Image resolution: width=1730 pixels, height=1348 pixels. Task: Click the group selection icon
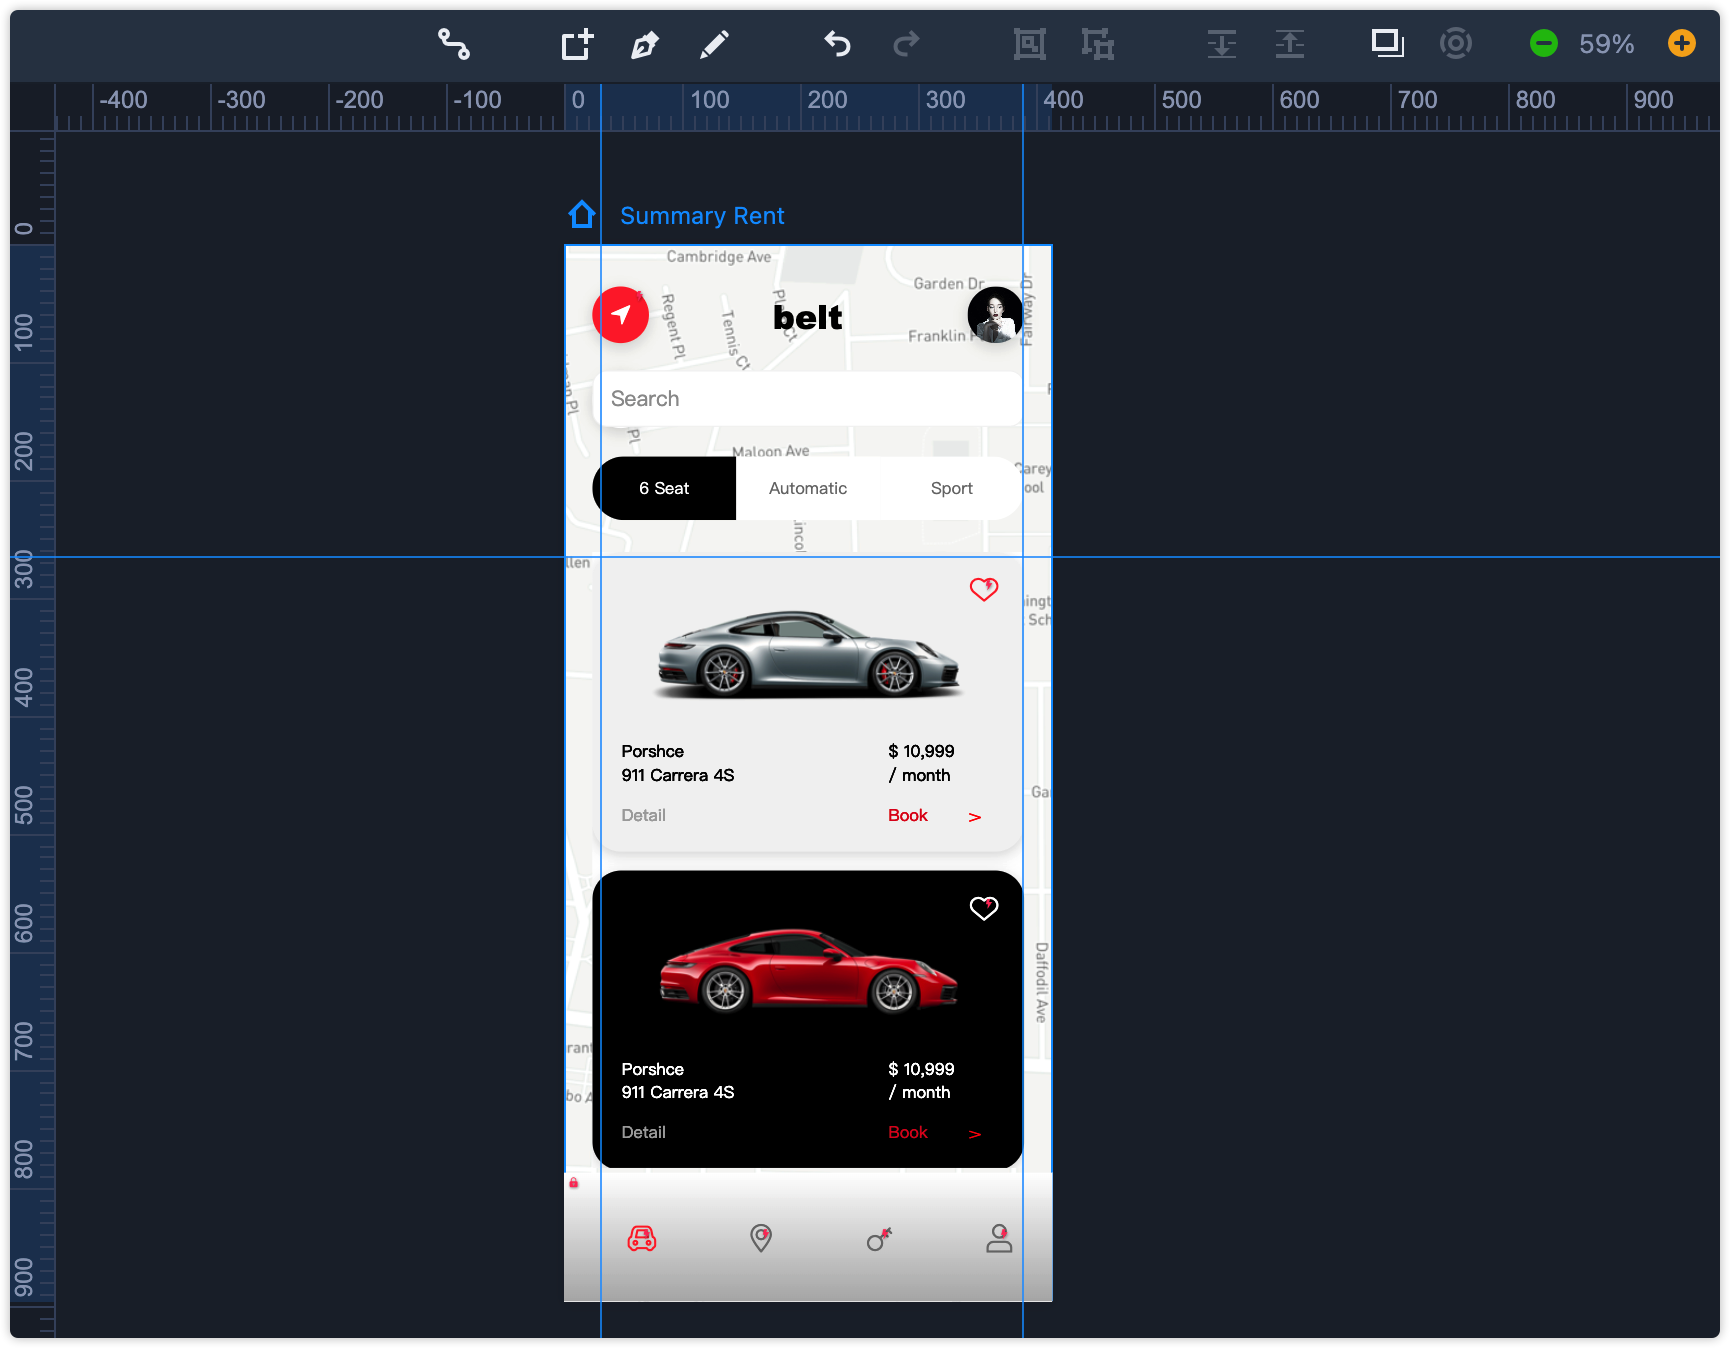point(1029,44)
